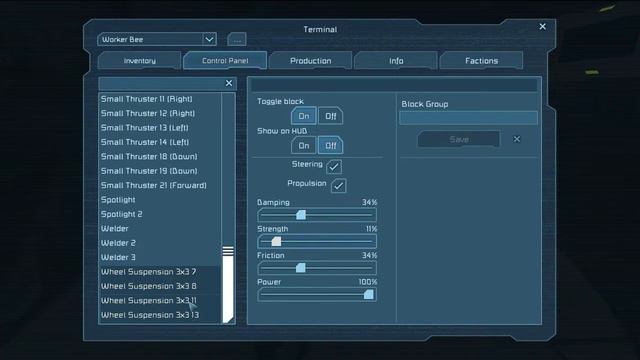The height and width of the screenshot is (360, 640).
Task: Adjust the Damping slider
Action: point(317,215)
